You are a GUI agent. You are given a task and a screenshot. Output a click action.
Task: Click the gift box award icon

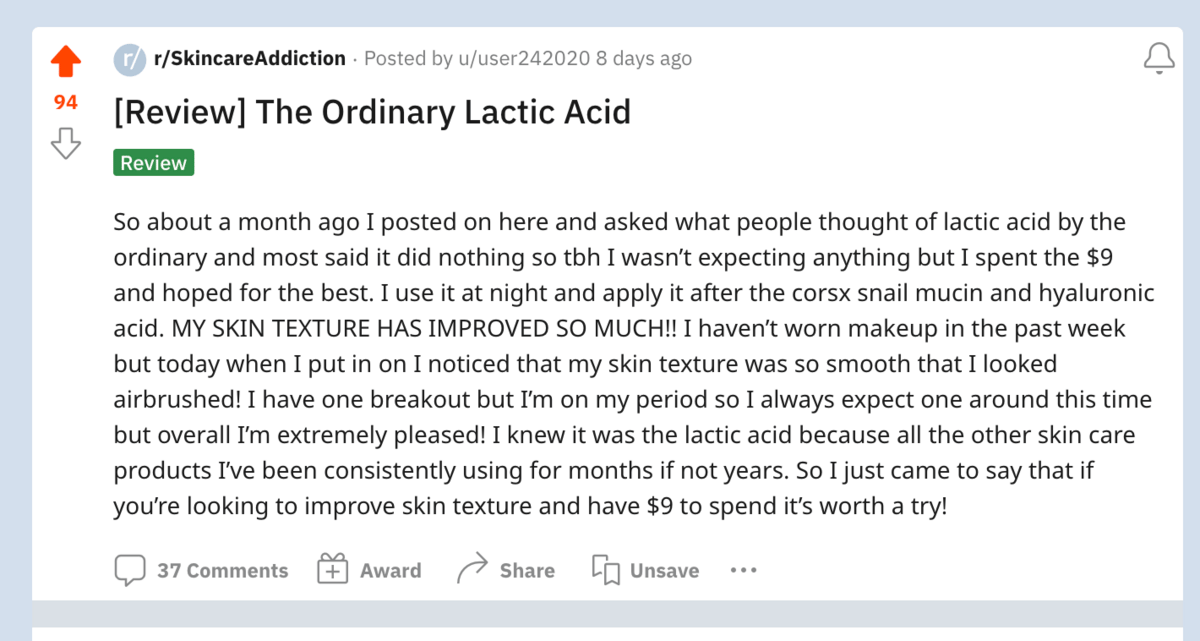(332, 570)
